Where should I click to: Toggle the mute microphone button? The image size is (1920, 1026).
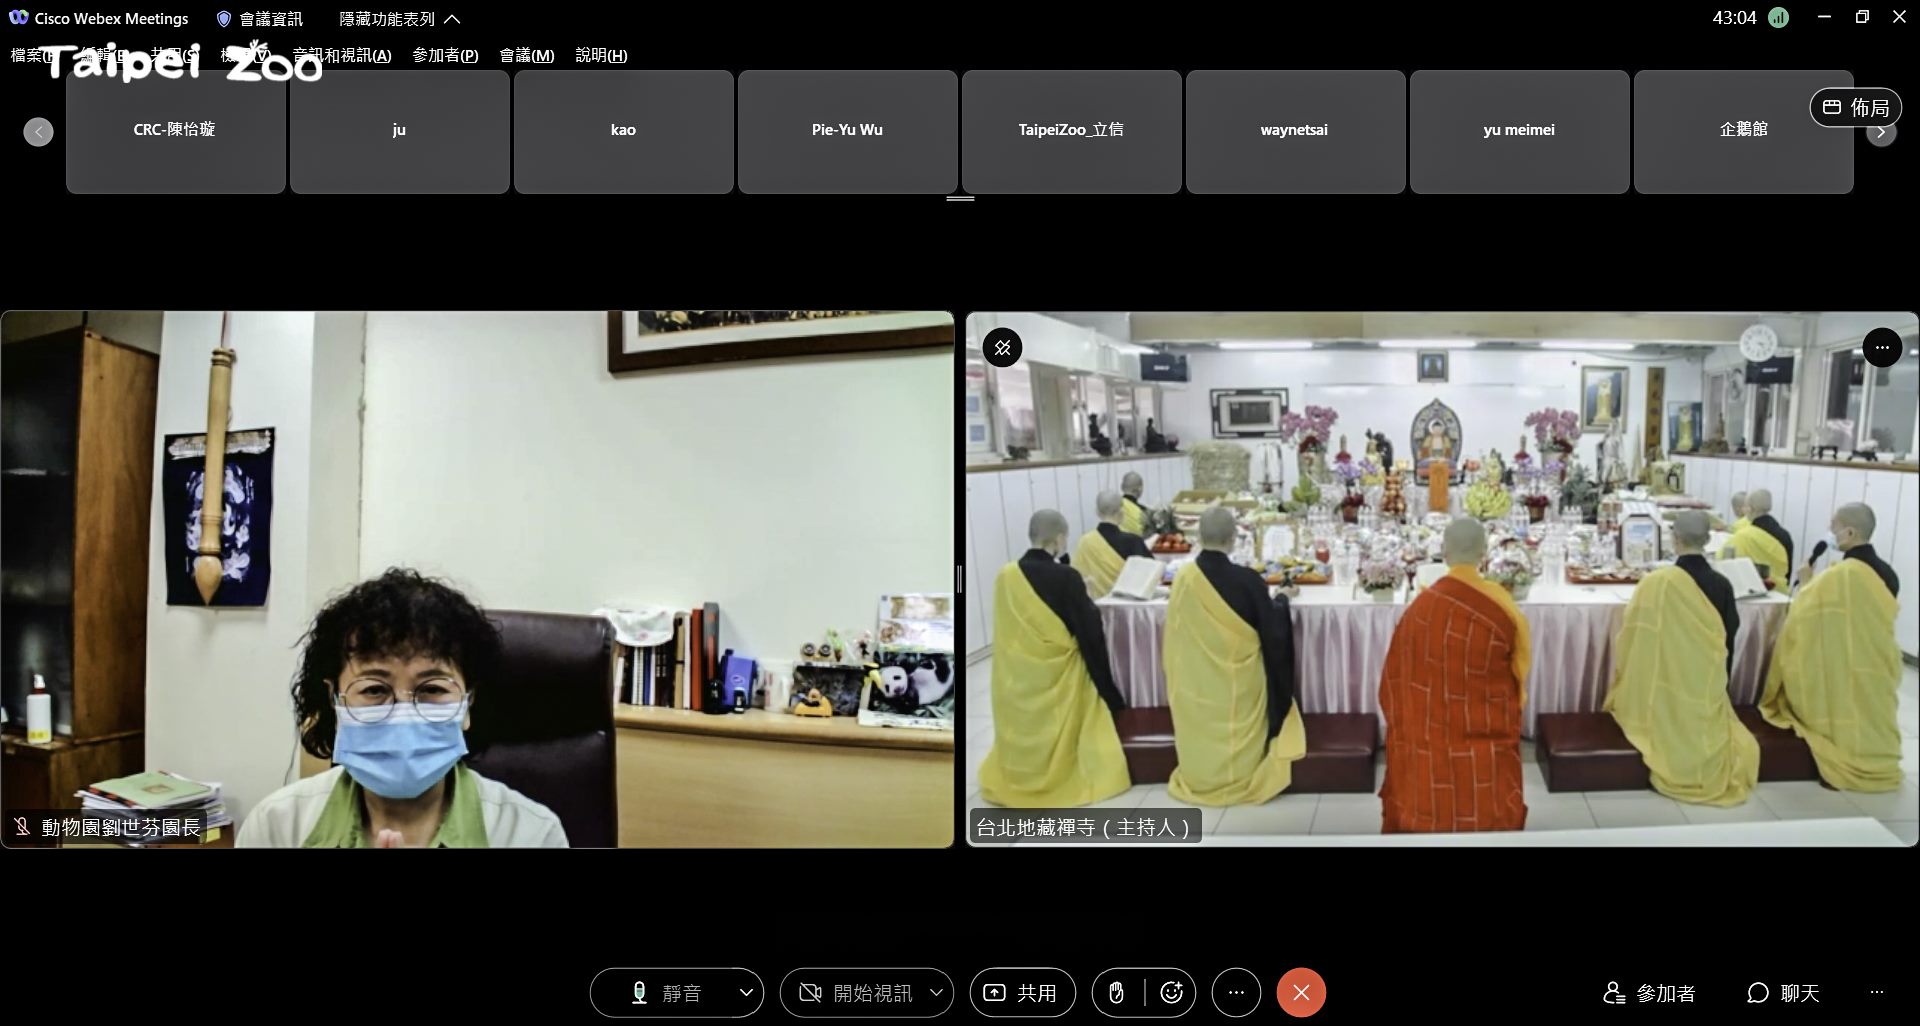click(664, 993)
